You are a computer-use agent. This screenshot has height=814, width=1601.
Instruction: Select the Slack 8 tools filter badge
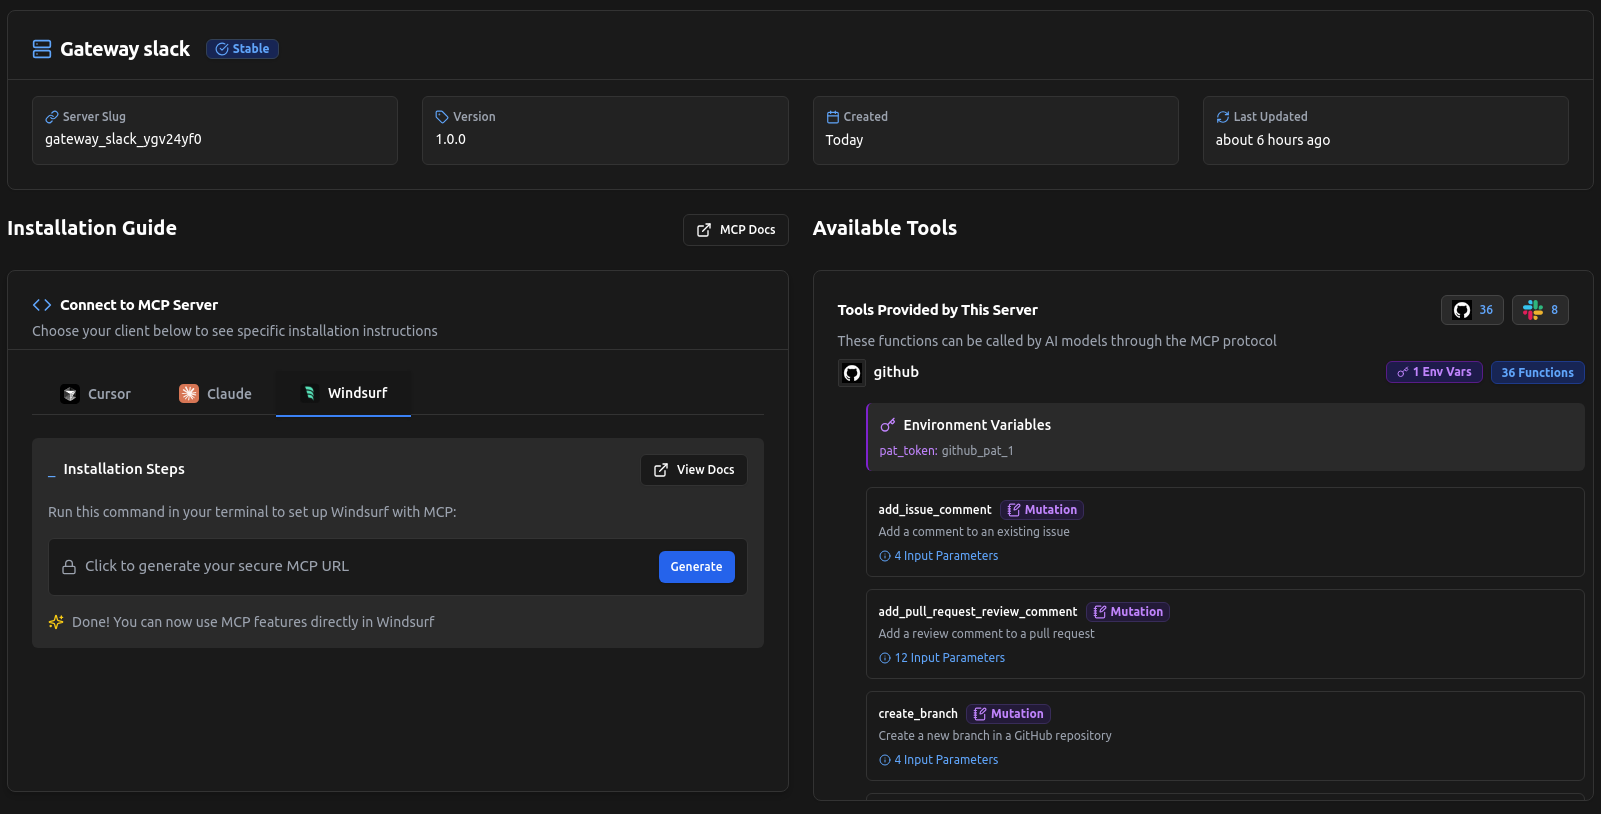pyautogui.click(x=1540, y=310)
